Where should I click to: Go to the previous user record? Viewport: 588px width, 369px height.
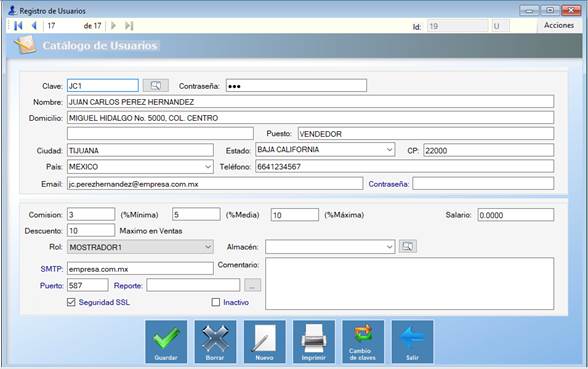tap(34, 26)
